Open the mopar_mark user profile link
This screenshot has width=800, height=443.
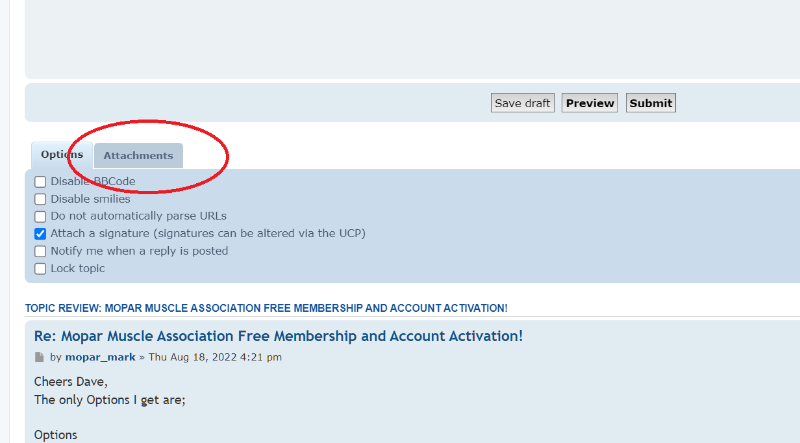pos(100,357)
